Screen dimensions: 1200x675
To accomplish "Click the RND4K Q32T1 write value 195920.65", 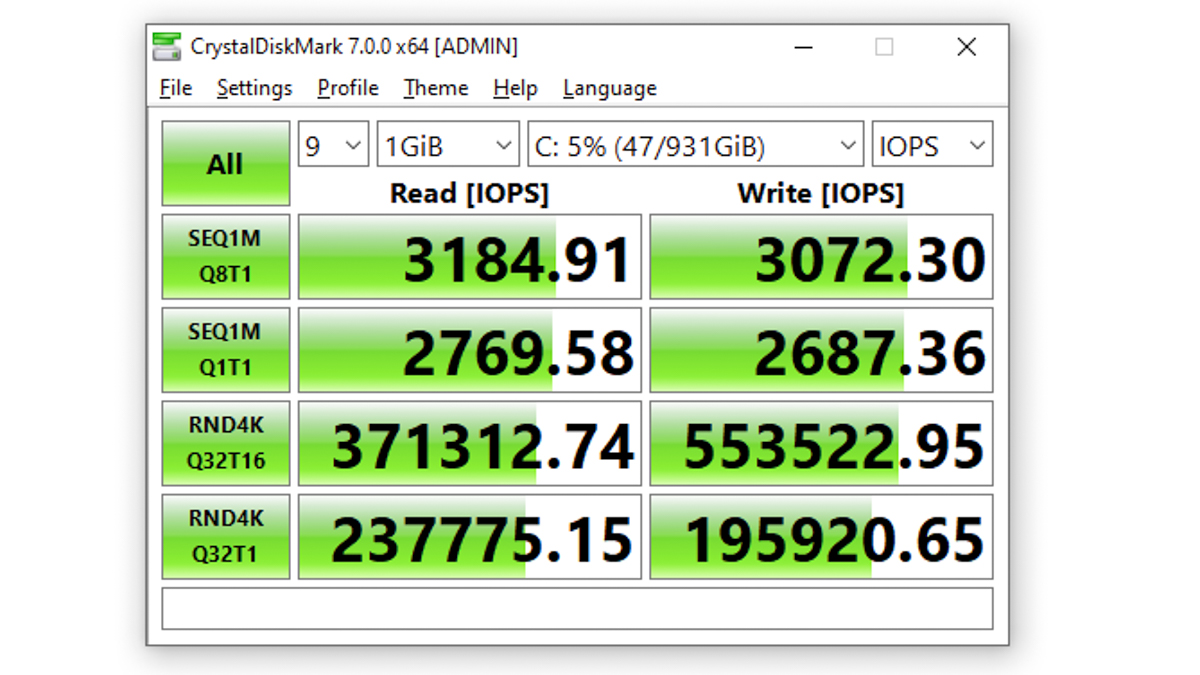I will [821, 536].
